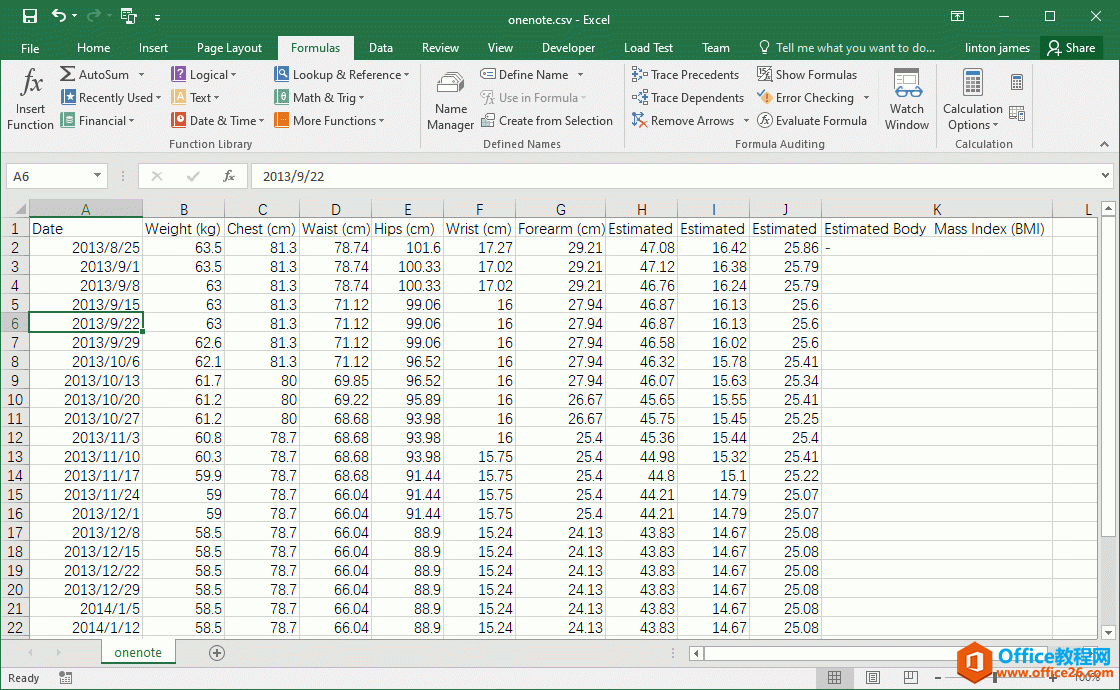Image resolution: width=1120 pixels, height=690 pixels.
Task: Open the File menu
Action: [x=30, y=48]
